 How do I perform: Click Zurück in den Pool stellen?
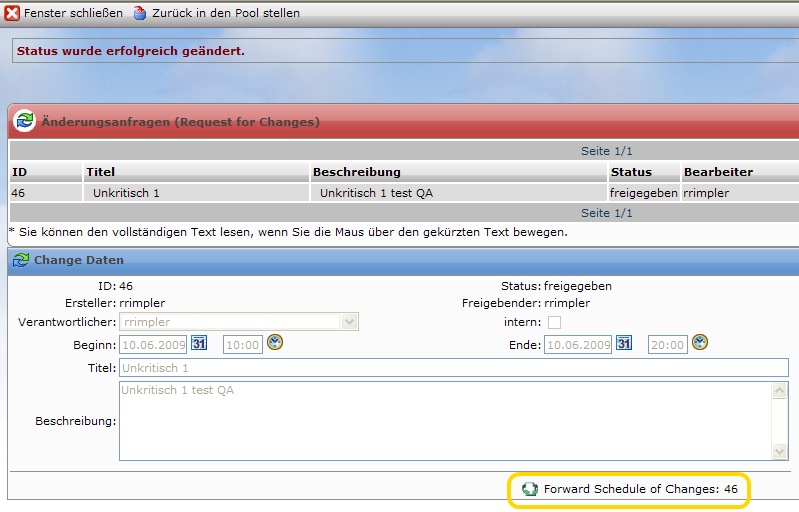click(225, 13)
